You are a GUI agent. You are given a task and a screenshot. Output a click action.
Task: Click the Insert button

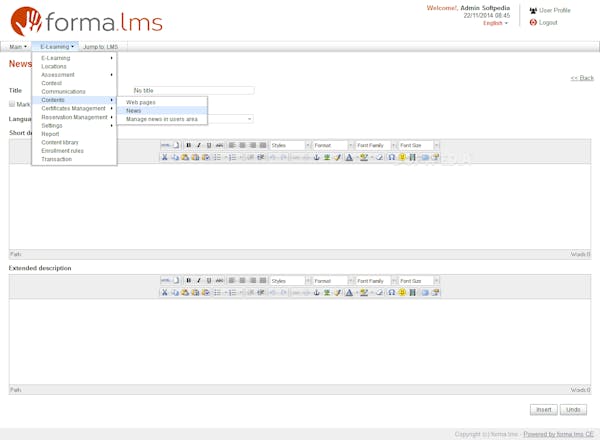pyautogui.click(x=543, y=409)
